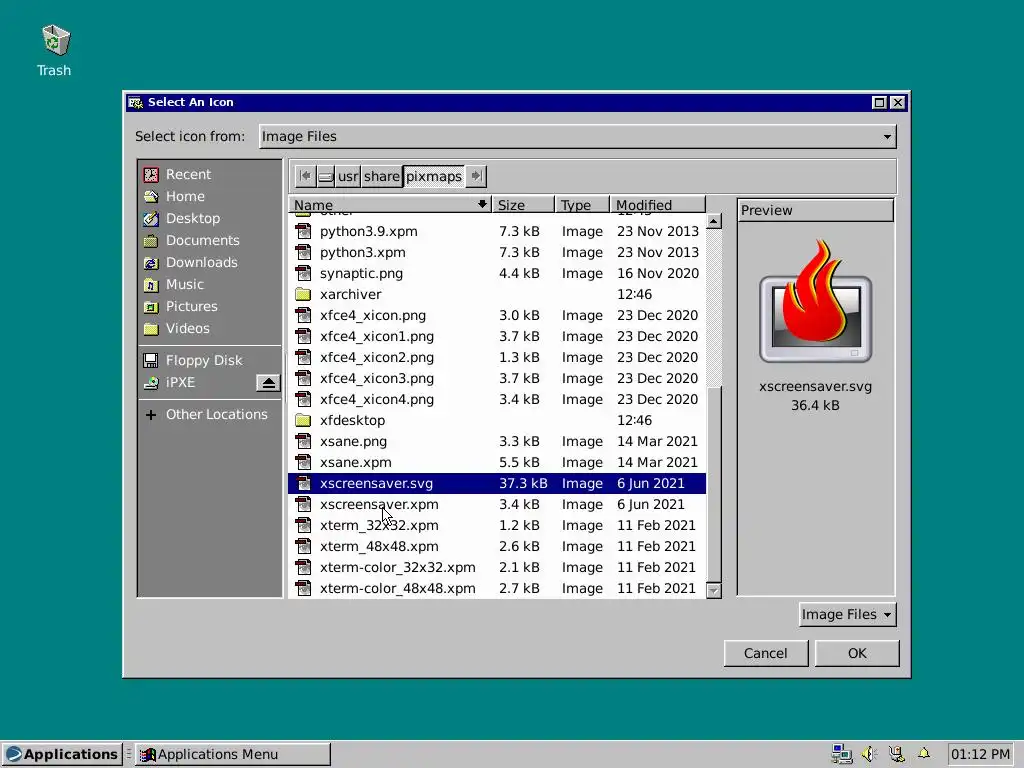Open the Image Files filter dropdown
Viewport: 1024px width, 768px height.
tap(847, 615)
